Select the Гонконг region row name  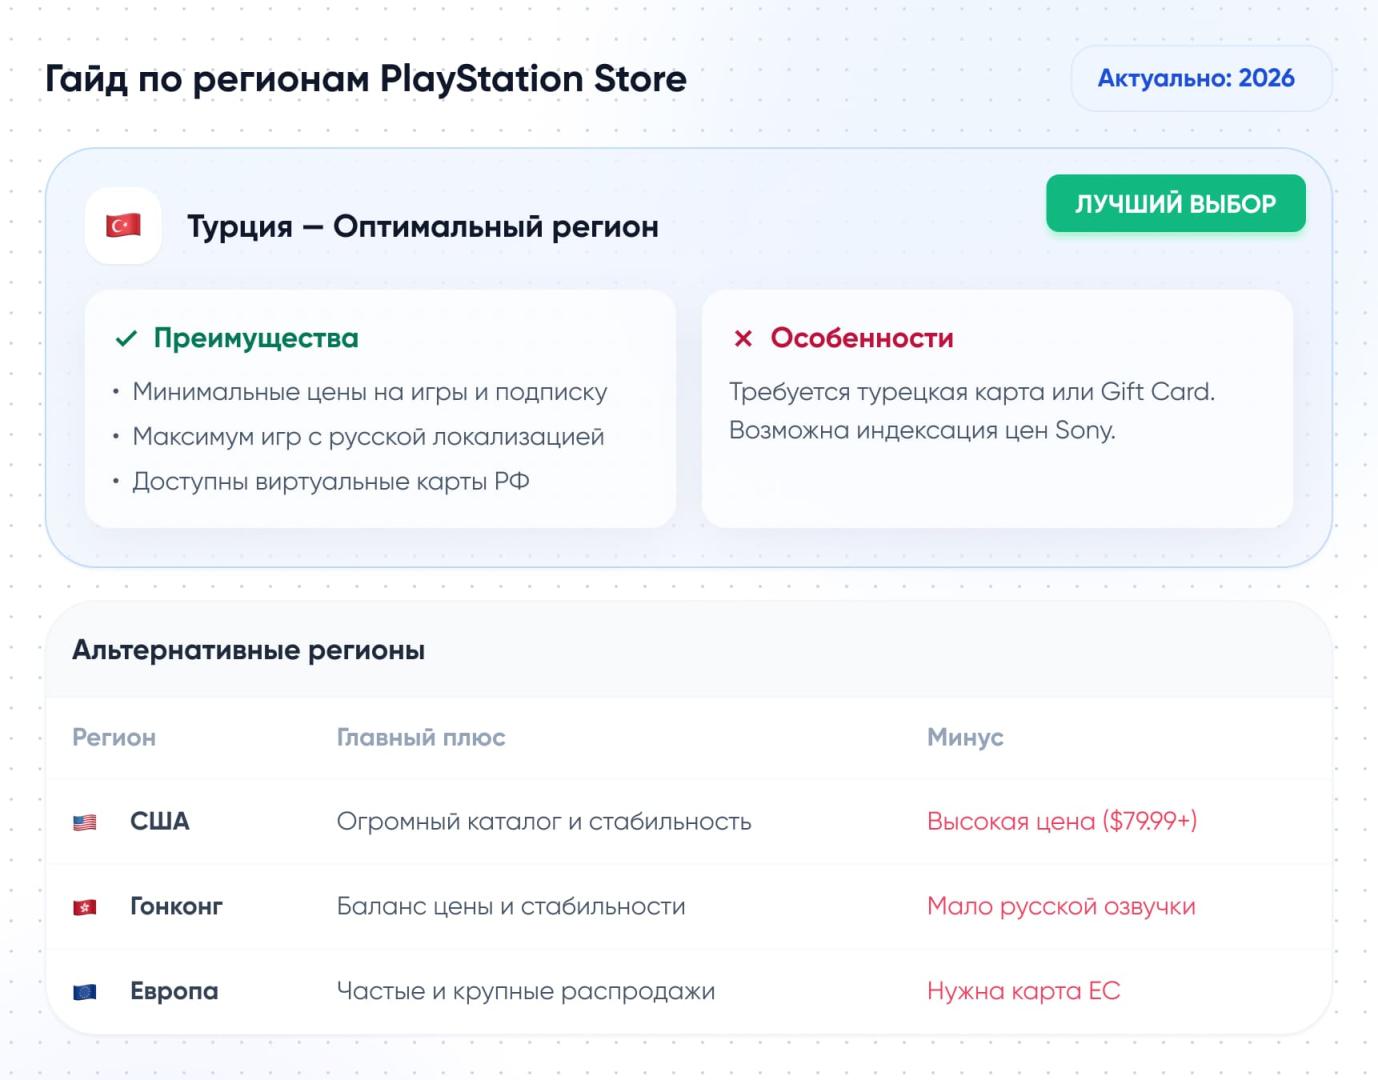176,906
